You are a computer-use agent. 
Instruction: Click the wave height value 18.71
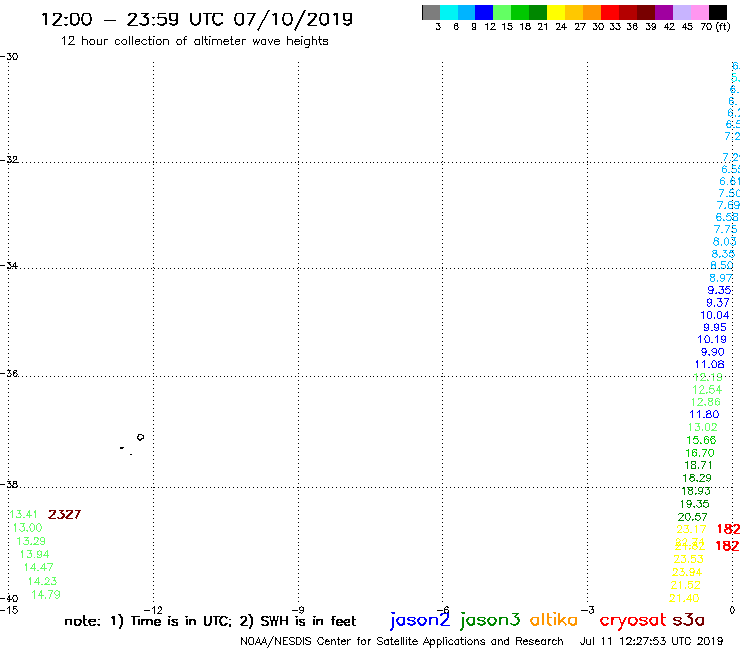[698, 465]
